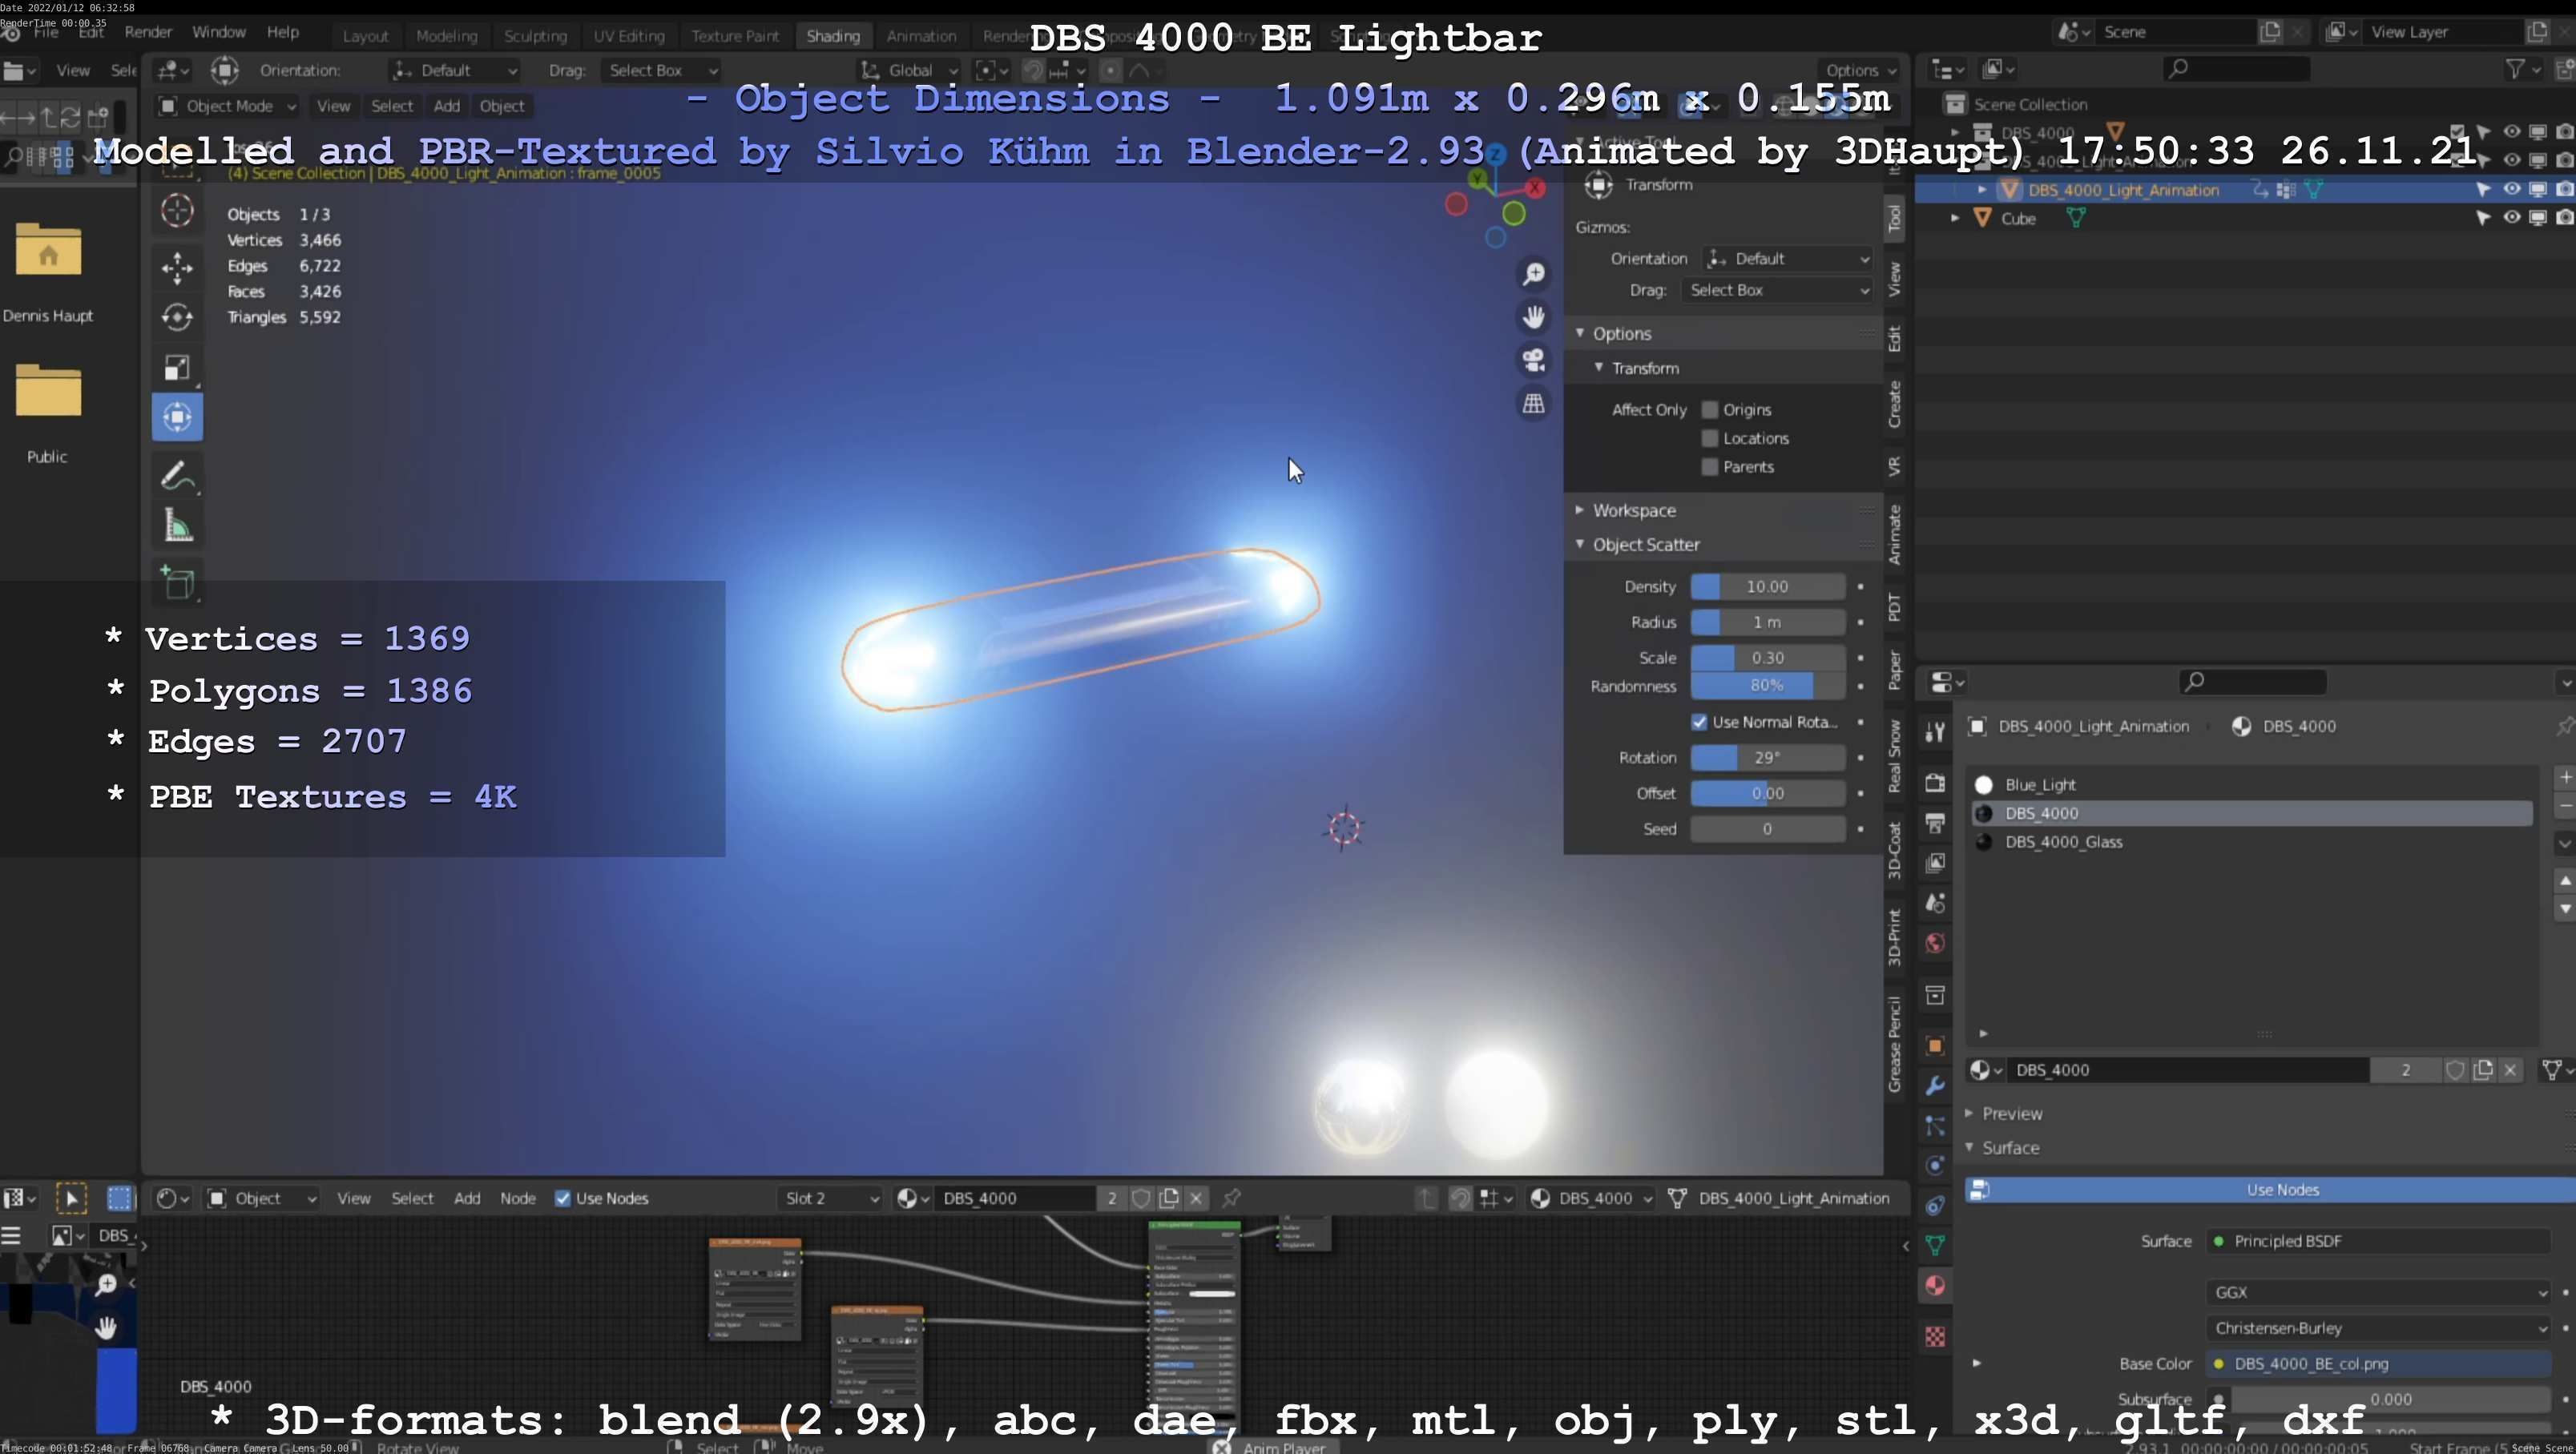2576x1454 pixels.
Task: Adjust the Randomness 80% slider
Action: (1767, 686)
